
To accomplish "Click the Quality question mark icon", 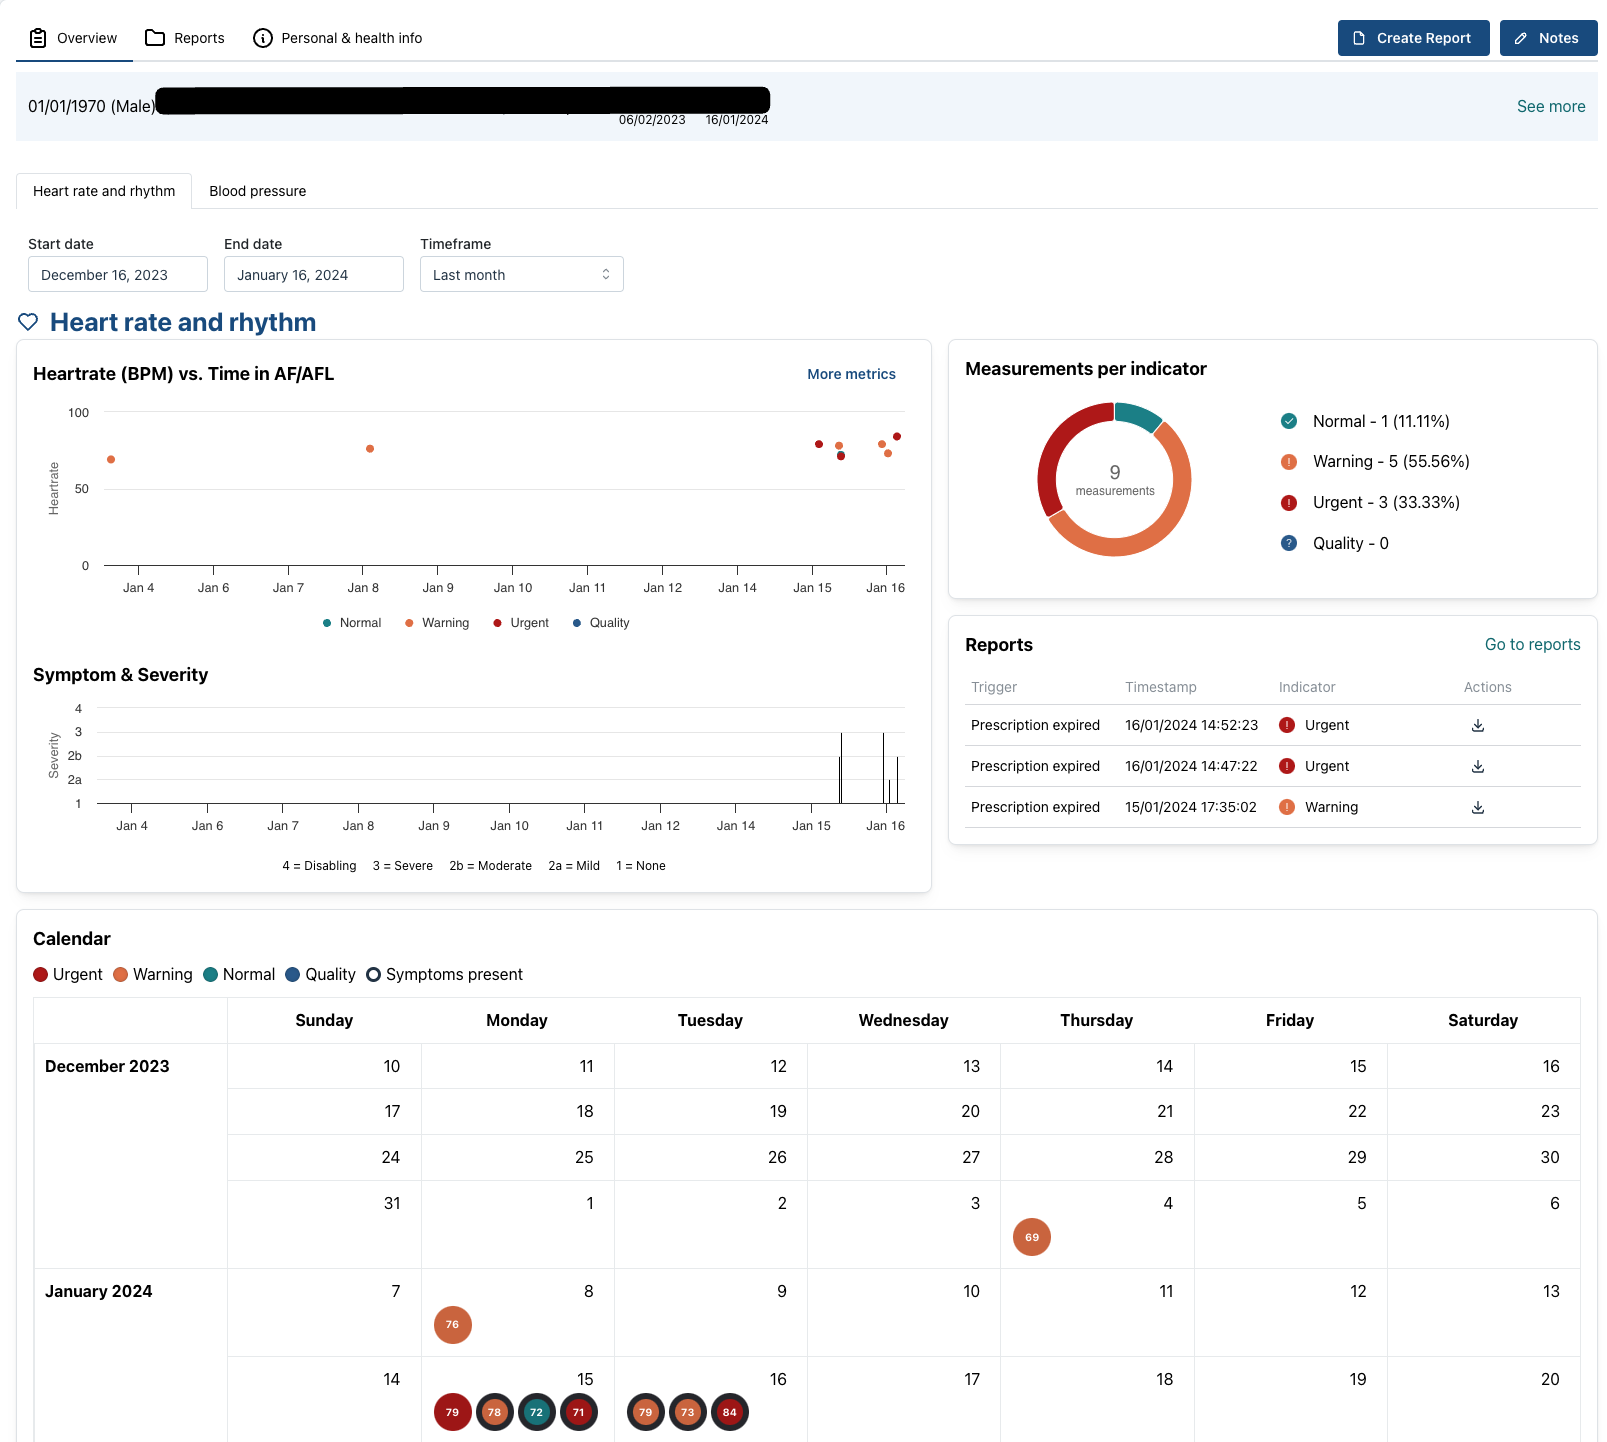I will [x=1289, y=543].
